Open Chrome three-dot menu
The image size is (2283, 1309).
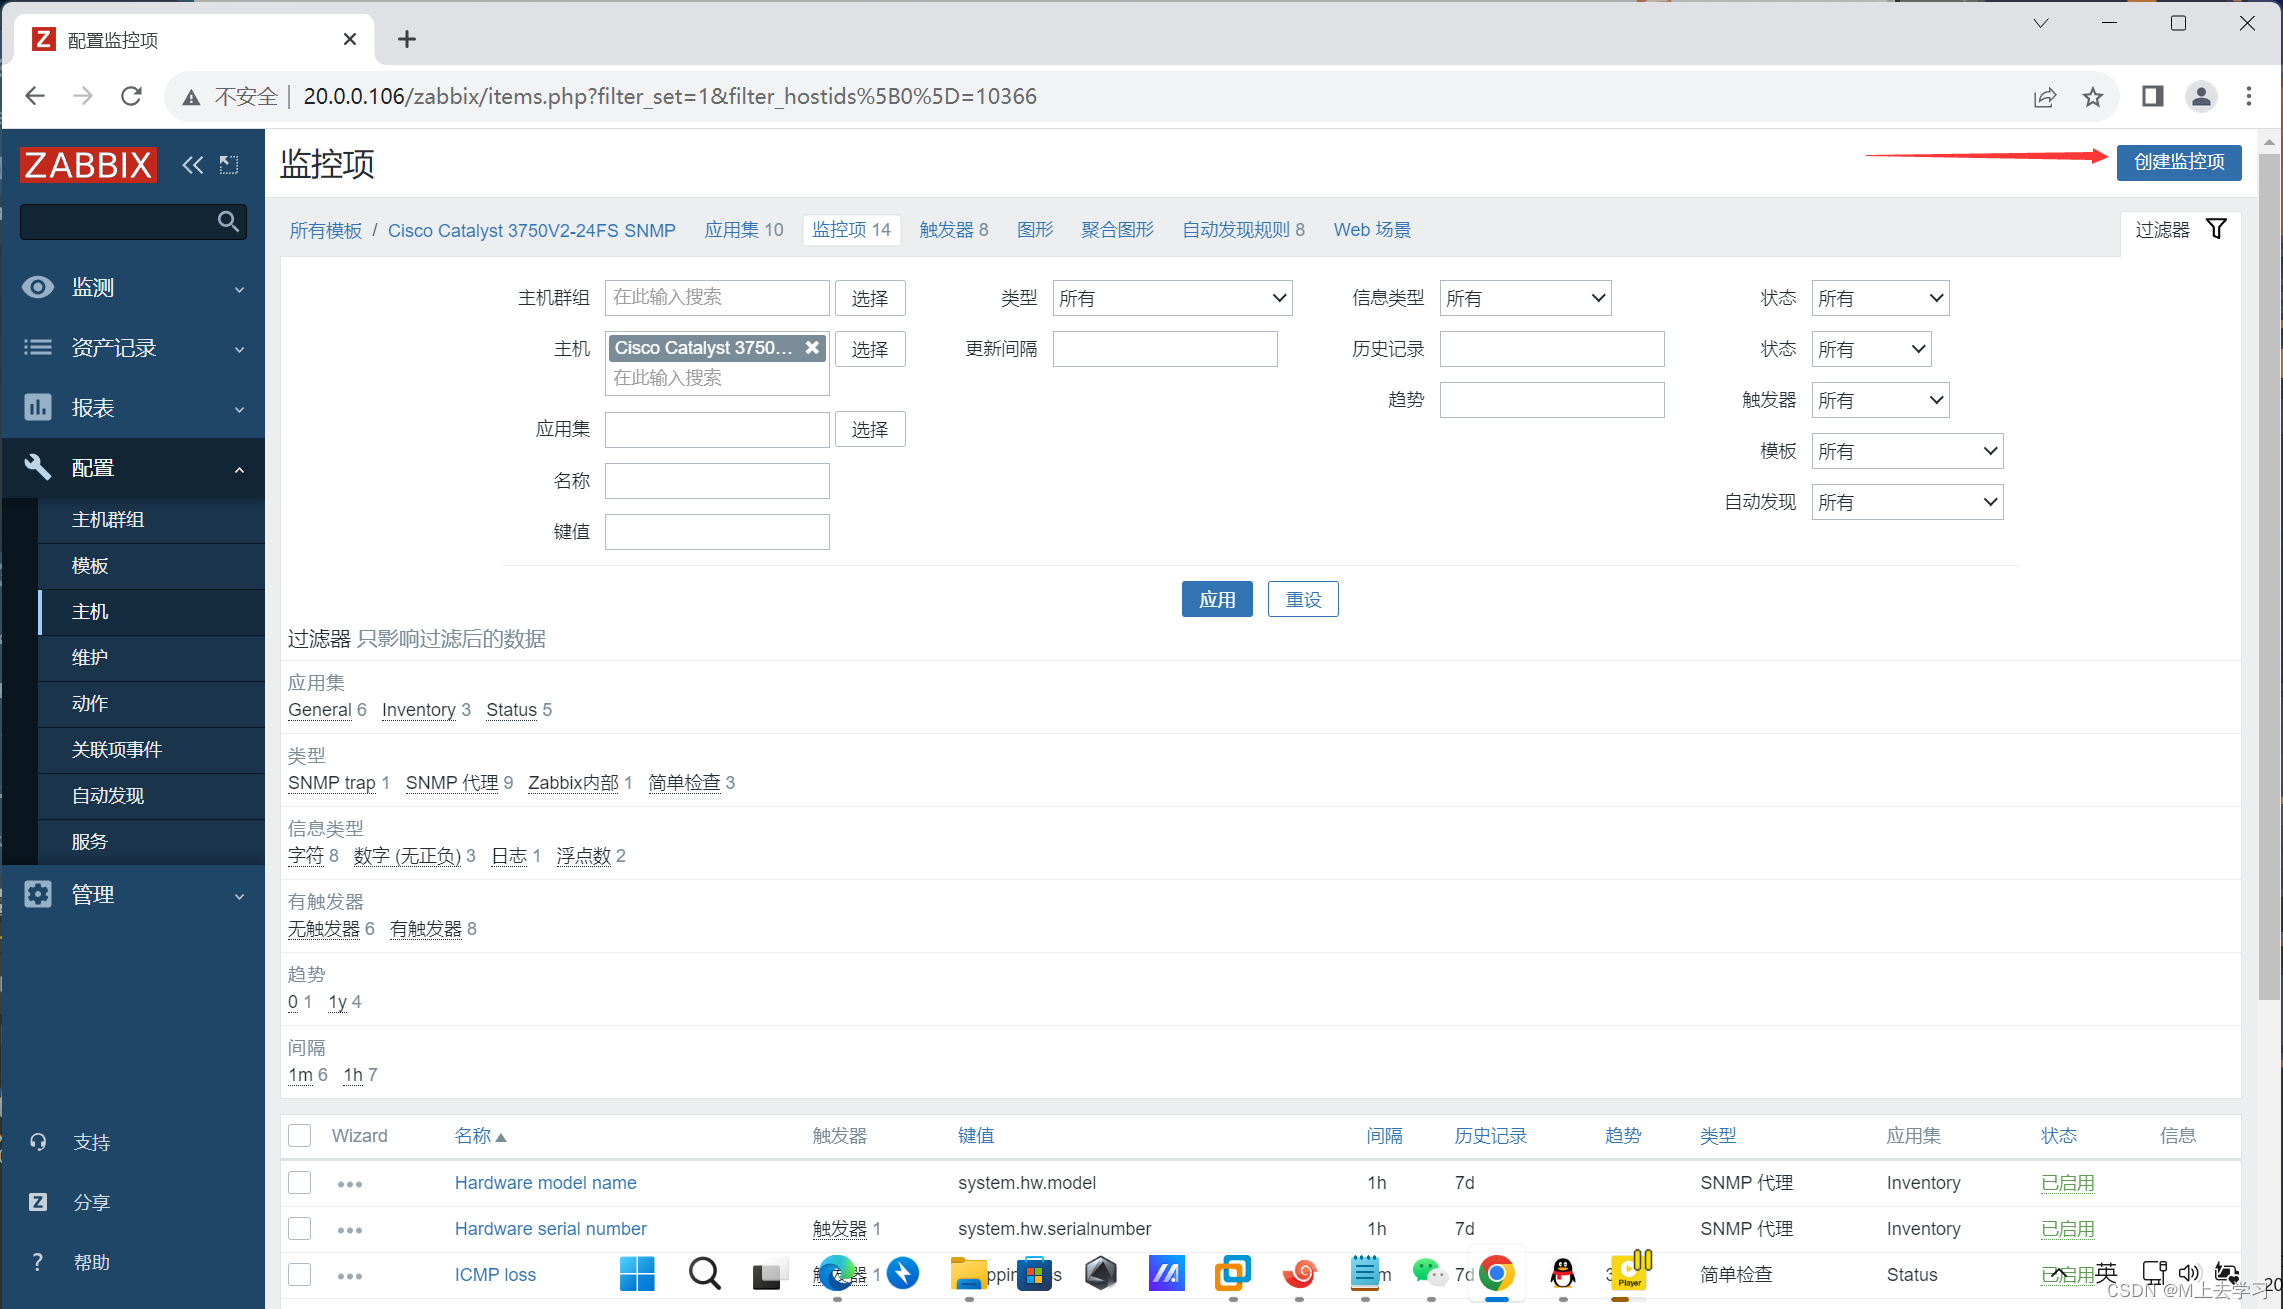pyautogui.click(x=2249, y=96)
